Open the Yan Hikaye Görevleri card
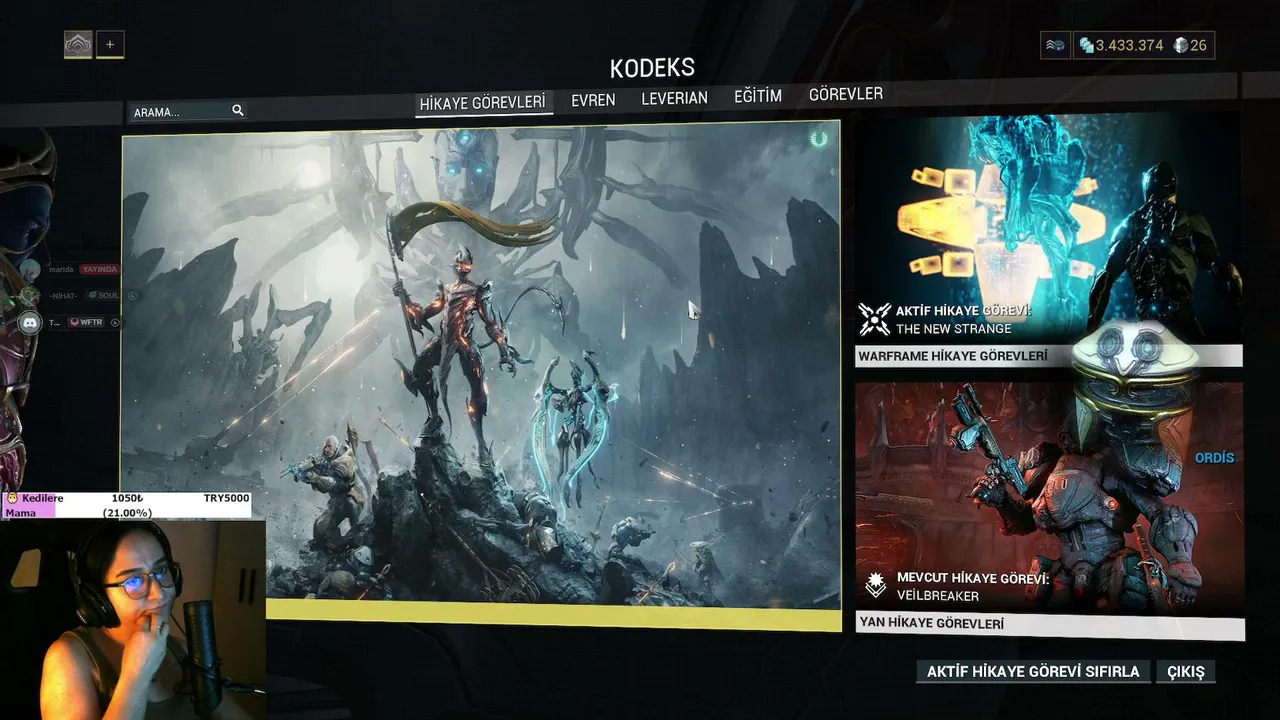 coord(1050,510)
